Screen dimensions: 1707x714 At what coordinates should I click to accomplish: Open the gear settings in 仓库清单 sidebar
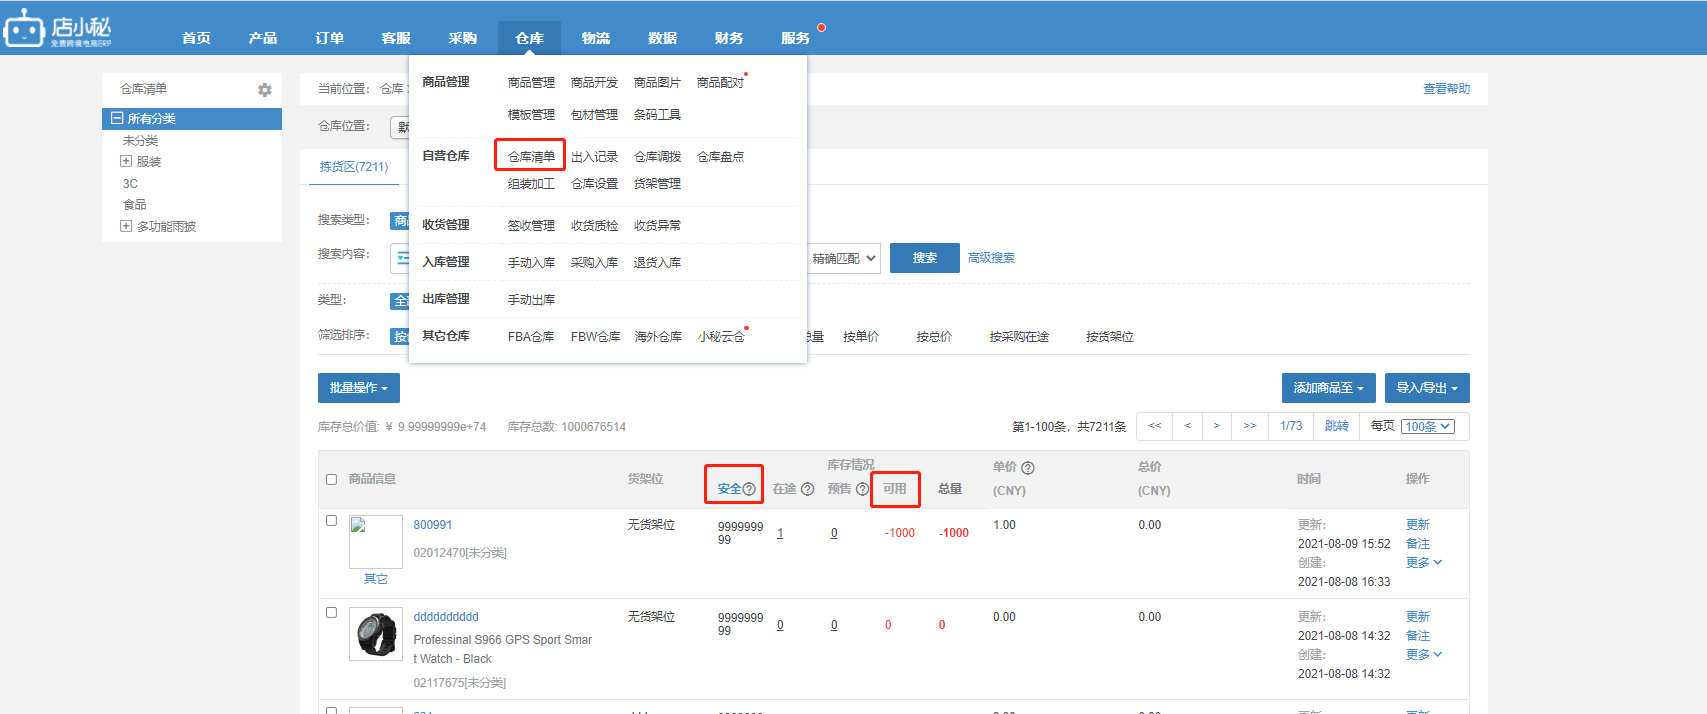[264, 90]
